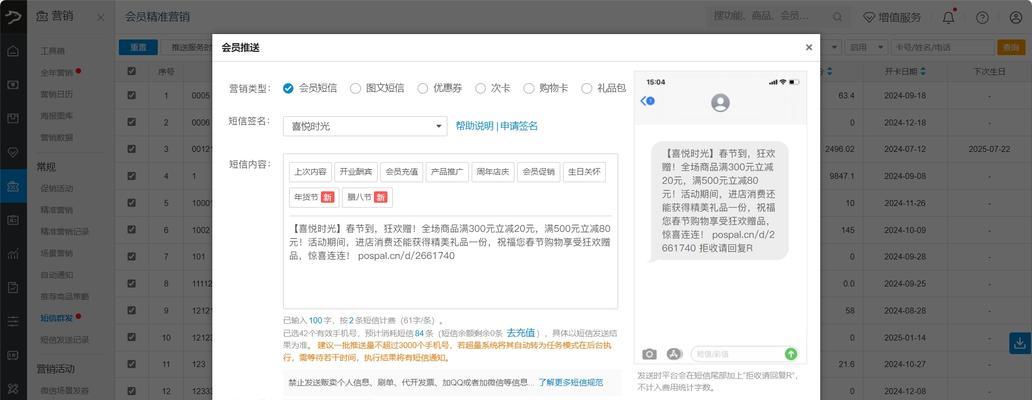Choose the 生日关怀 template tab
The height and width of the screenshot is (400, 1032).
(584, 172)
